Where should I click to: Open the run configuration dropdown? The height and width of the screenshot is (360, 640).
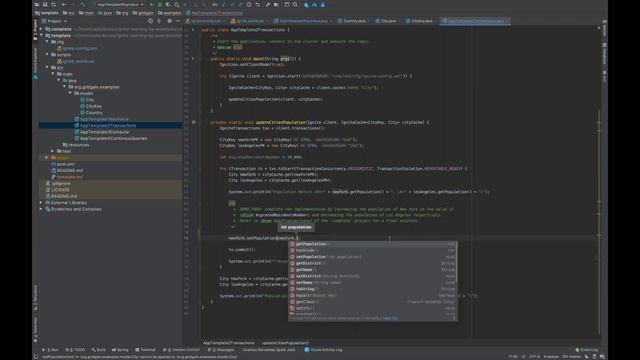coord(120,4)
